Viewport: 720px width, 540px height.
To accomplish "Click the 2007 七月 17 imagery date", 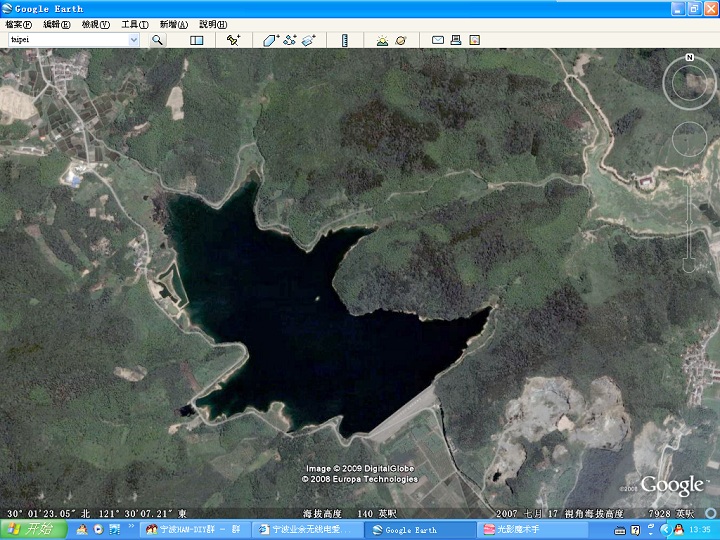I will point(527,513).
